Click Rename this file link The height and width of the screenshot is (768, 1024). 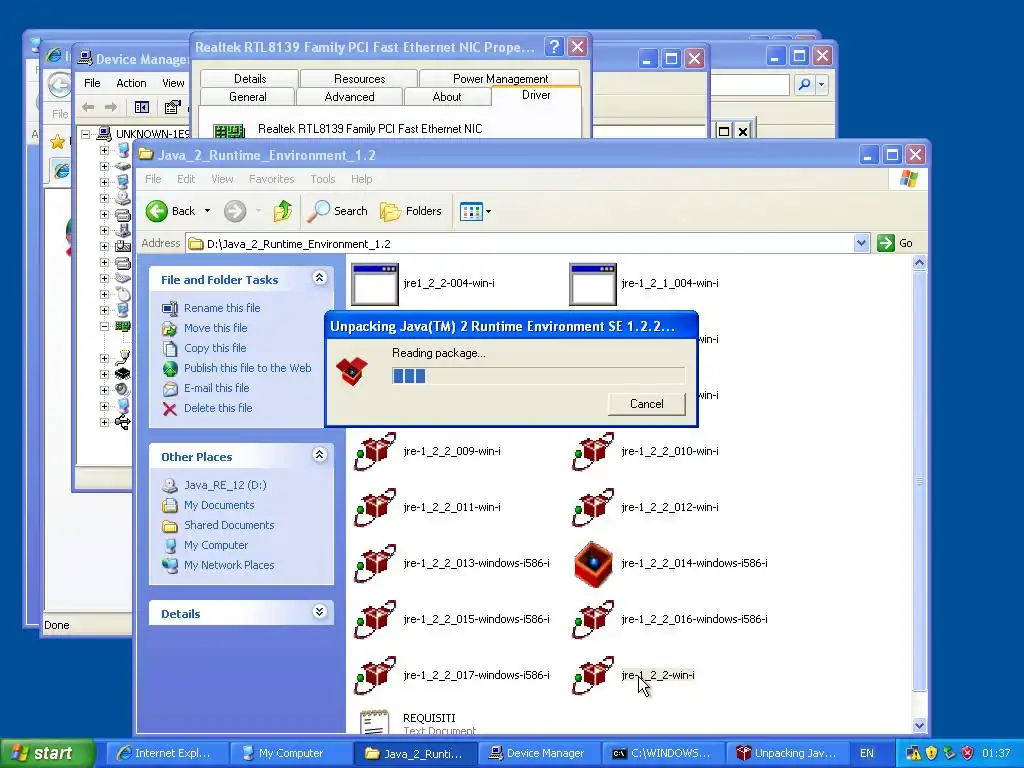(222, 308)
